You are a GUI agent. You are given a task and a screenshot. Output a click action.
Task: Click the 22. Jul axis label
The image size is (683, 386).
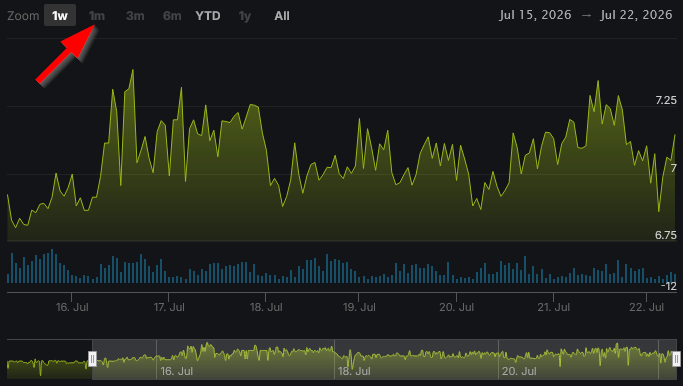646,307
